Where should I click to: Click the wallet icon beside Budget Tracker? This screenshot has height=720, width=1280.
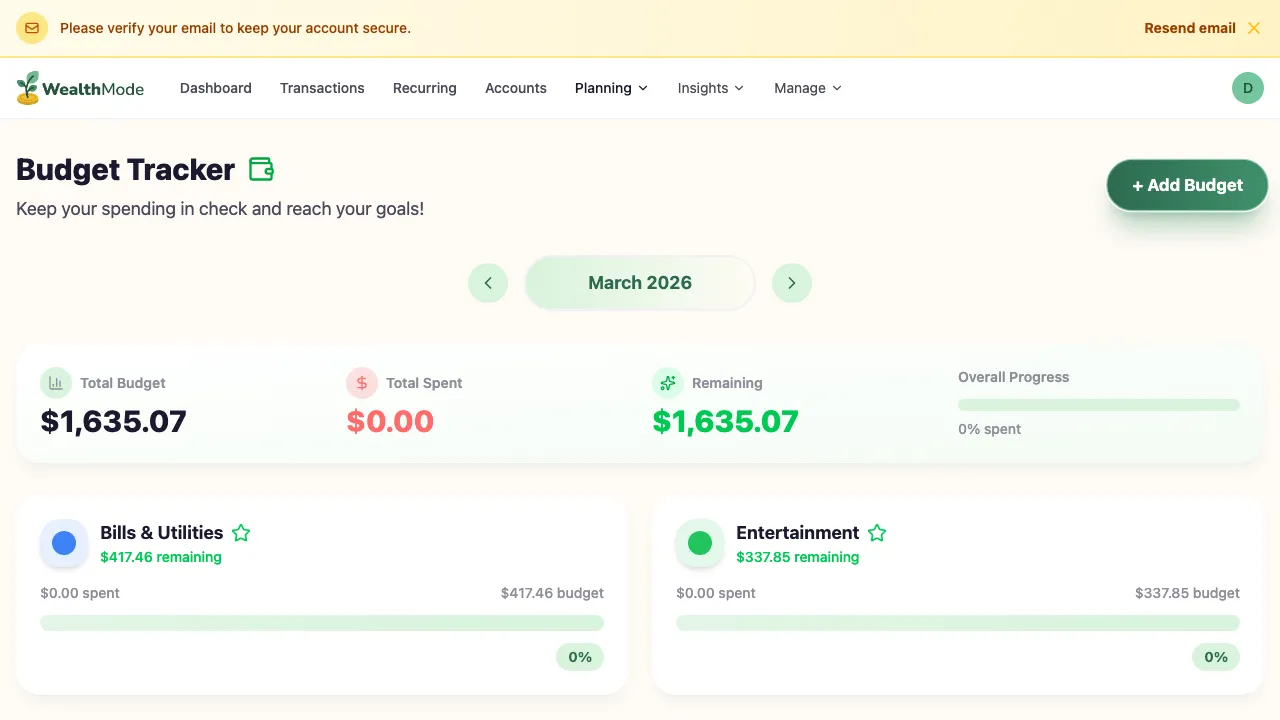point(261,169)
